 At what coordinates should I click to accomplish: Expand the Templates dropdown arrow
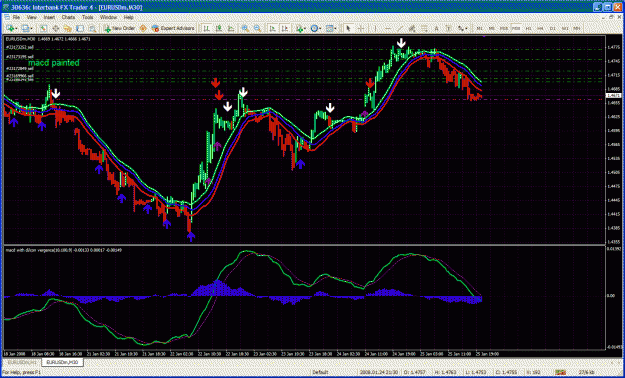click(x=335, y=28)
